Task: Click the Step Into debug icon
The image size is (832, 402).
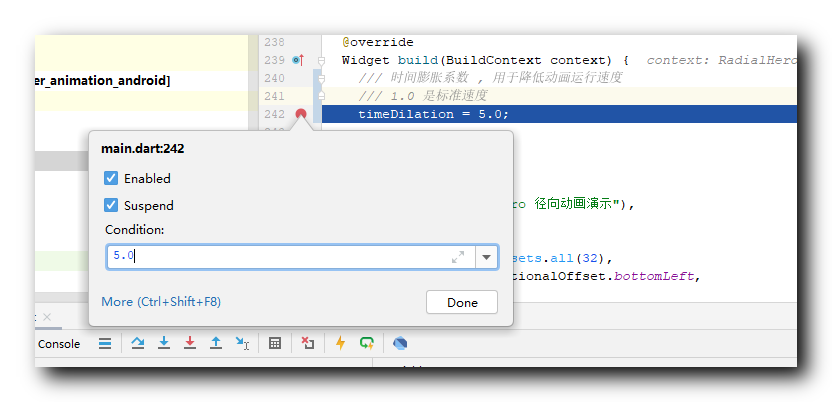Action: pyautogui.click(x=164, y=344)
